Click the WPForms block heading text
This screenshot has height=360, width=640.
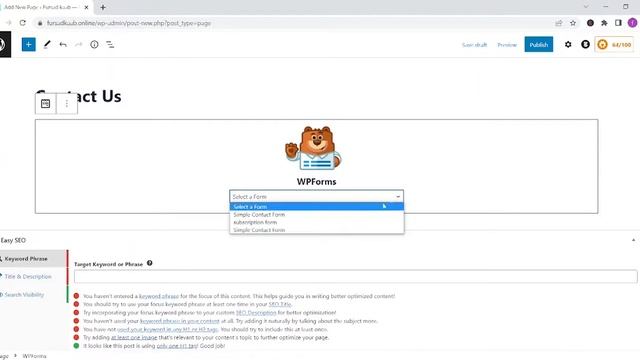tap(316, 182)
